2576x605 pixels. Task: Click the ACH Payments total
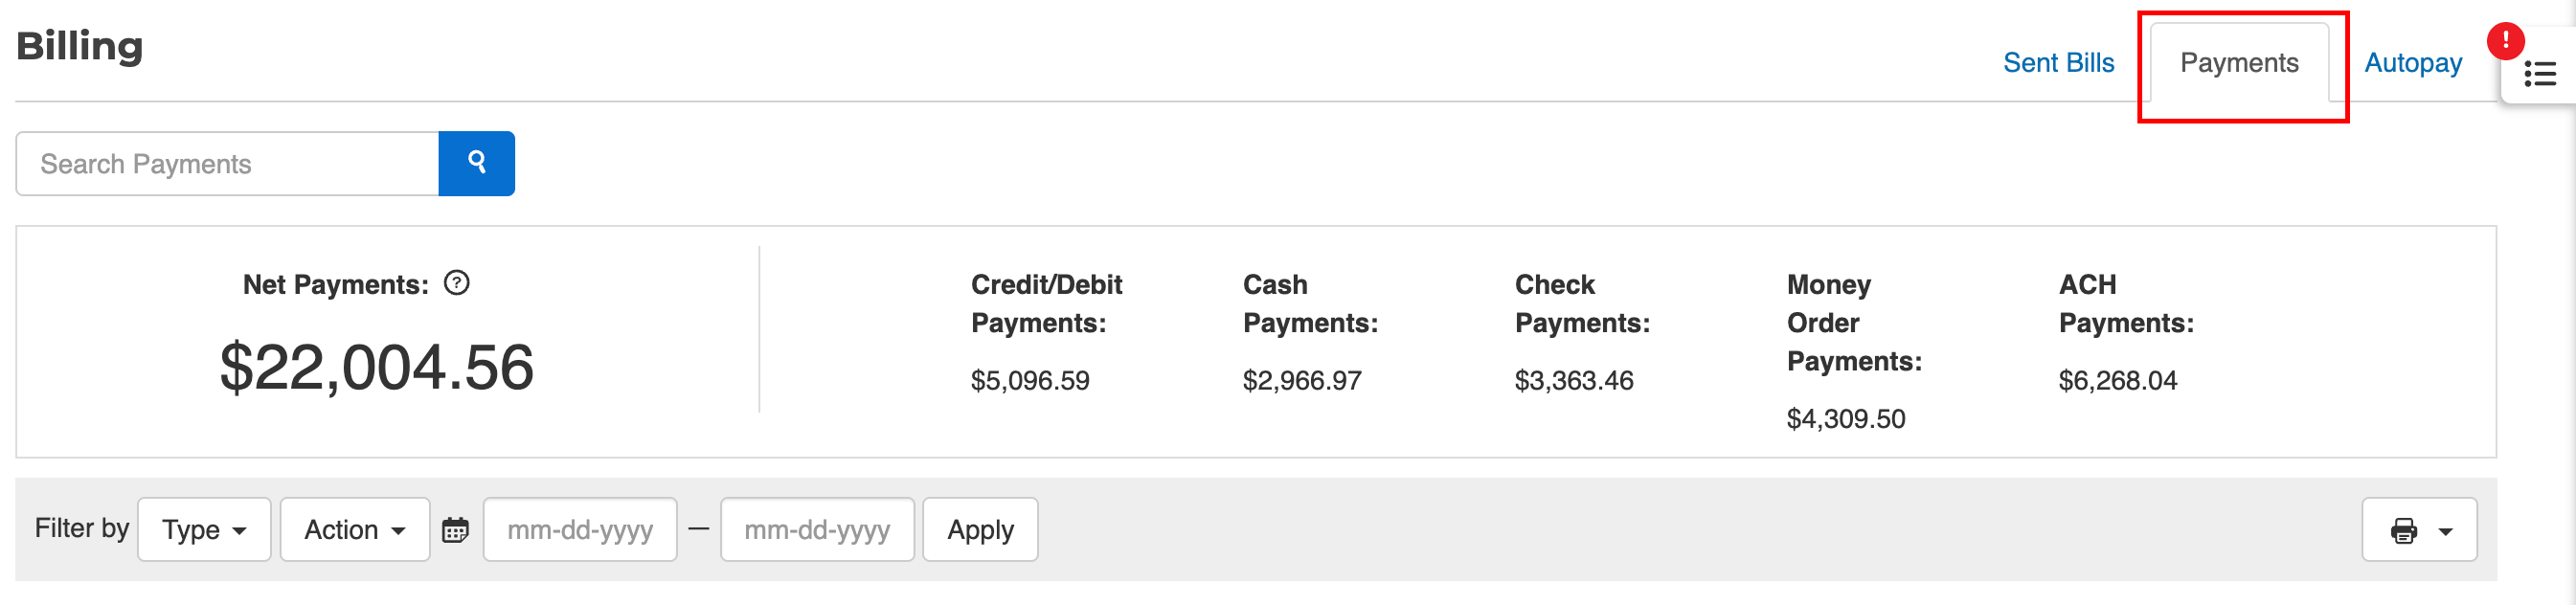2117,380
